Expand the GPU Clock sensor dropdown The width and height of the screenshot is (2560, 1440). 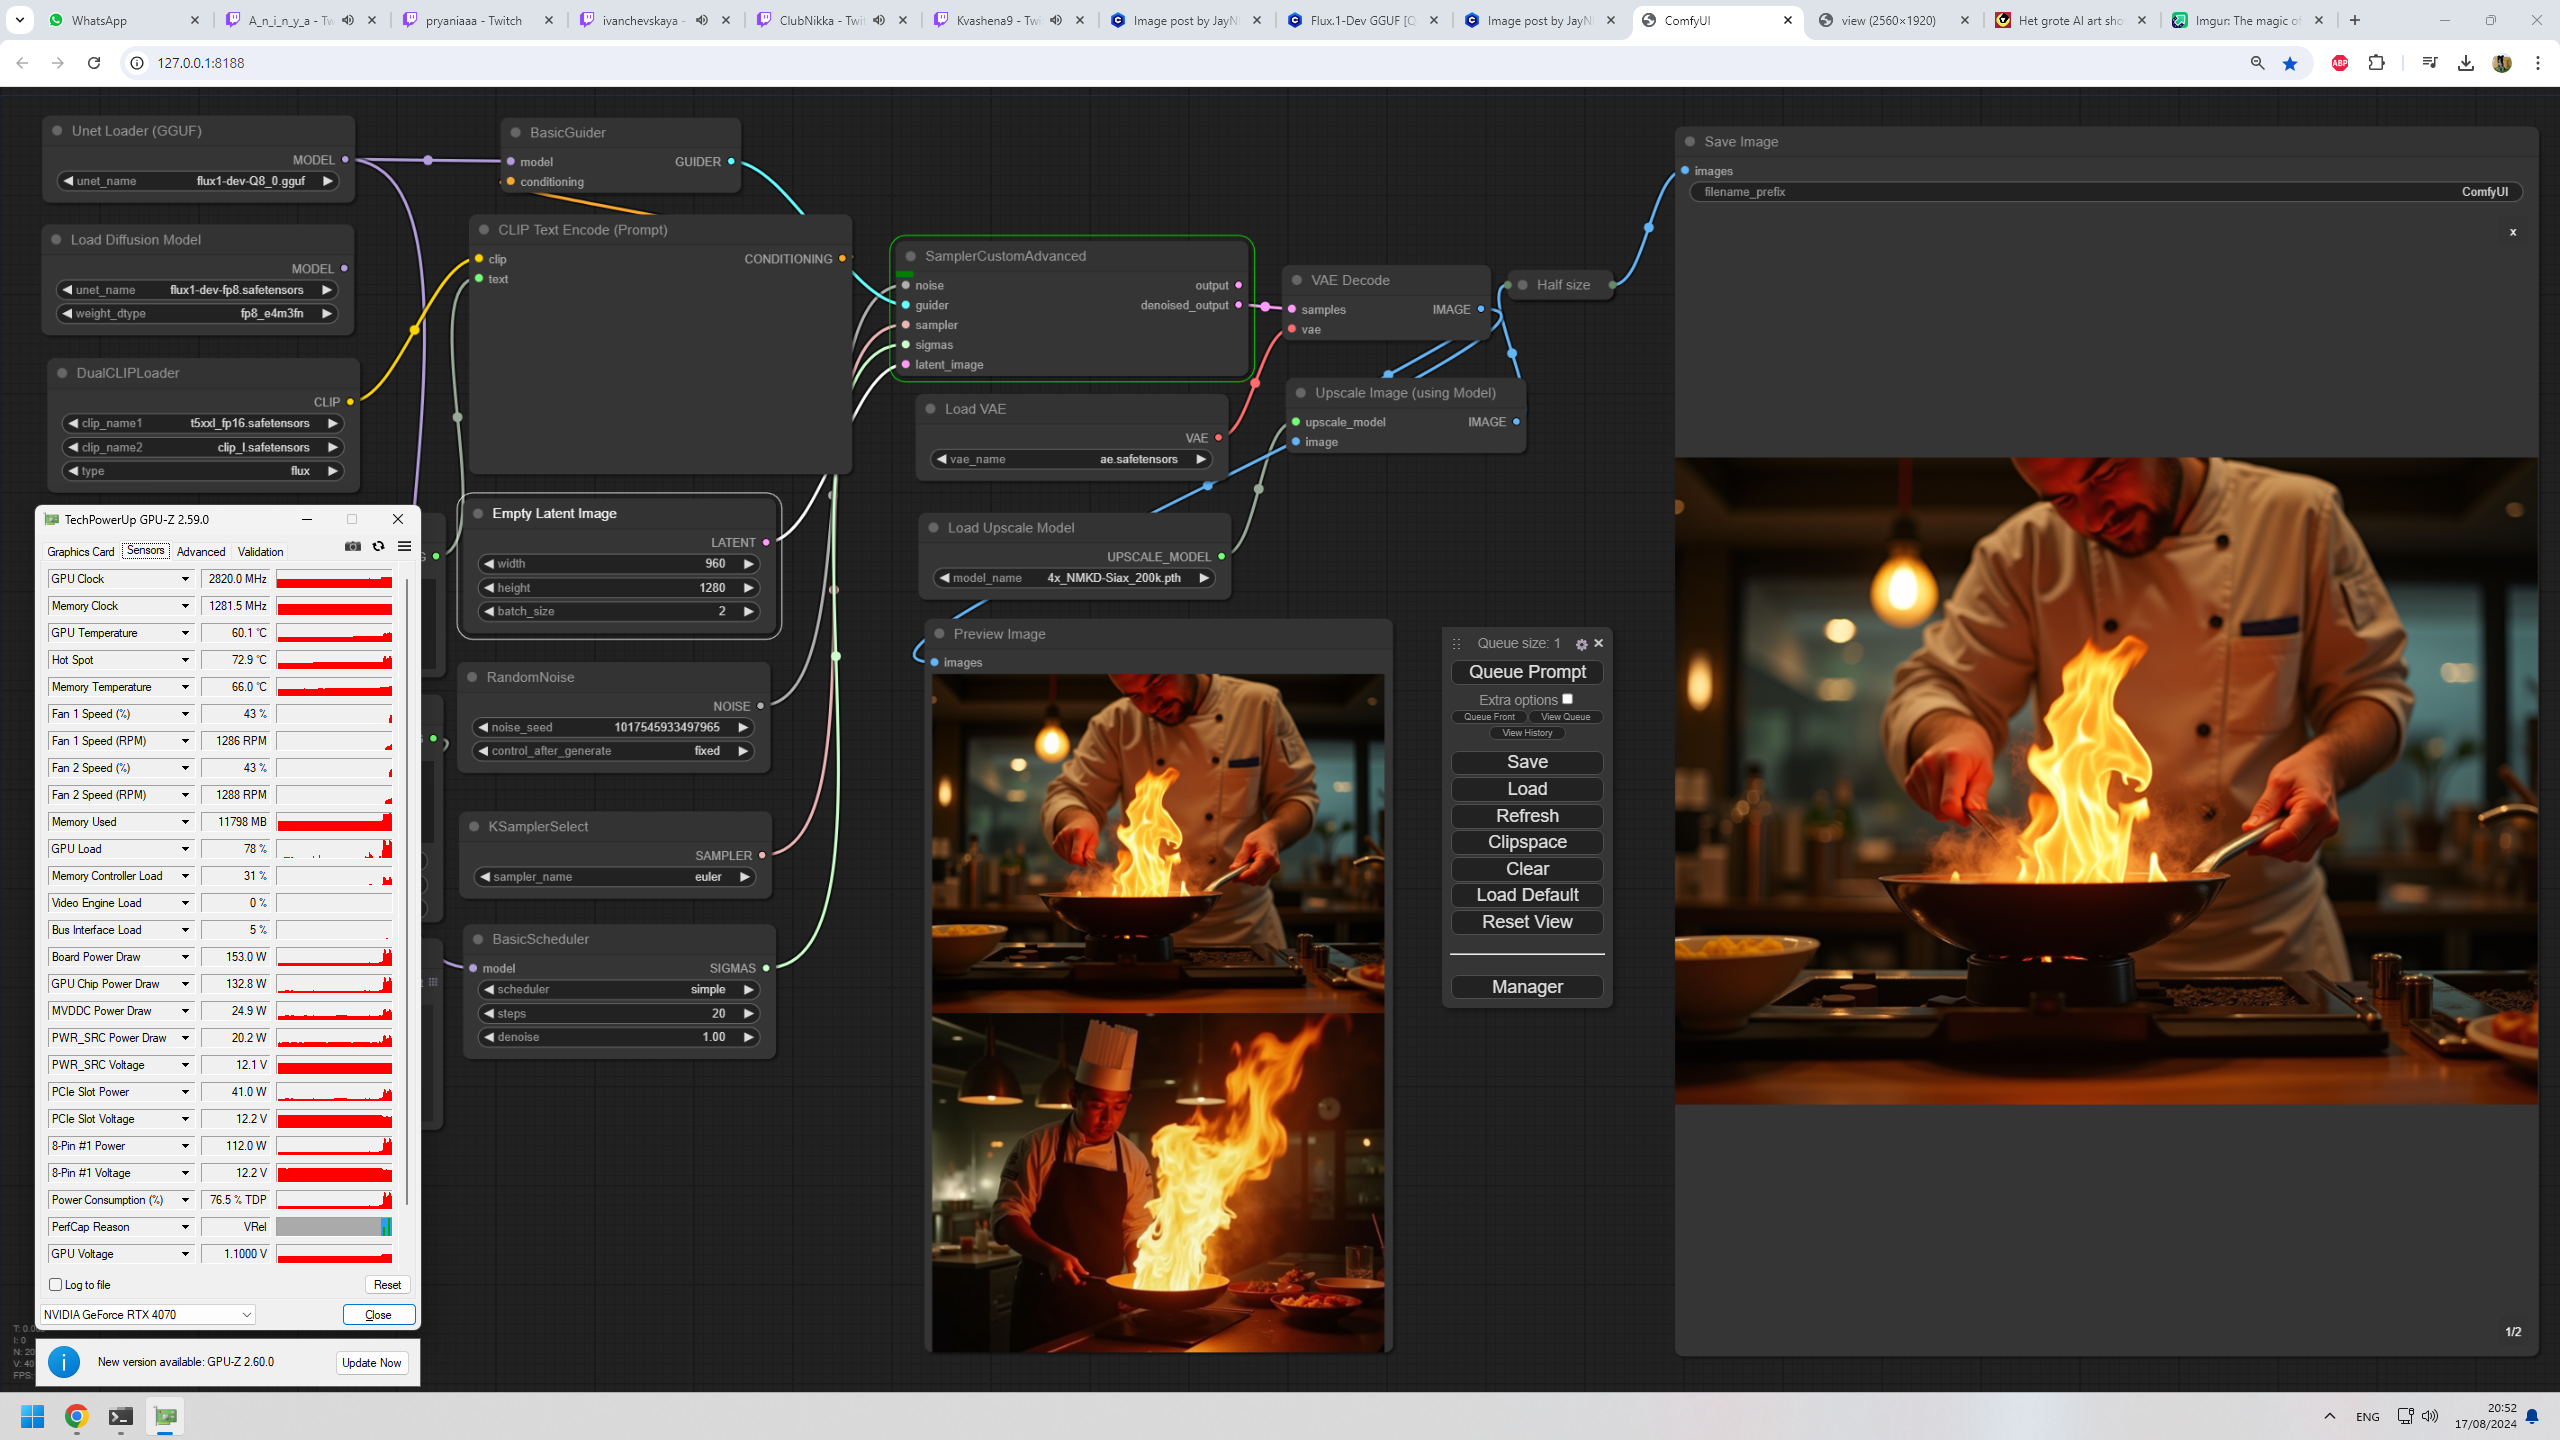click(x=185, y=579)
